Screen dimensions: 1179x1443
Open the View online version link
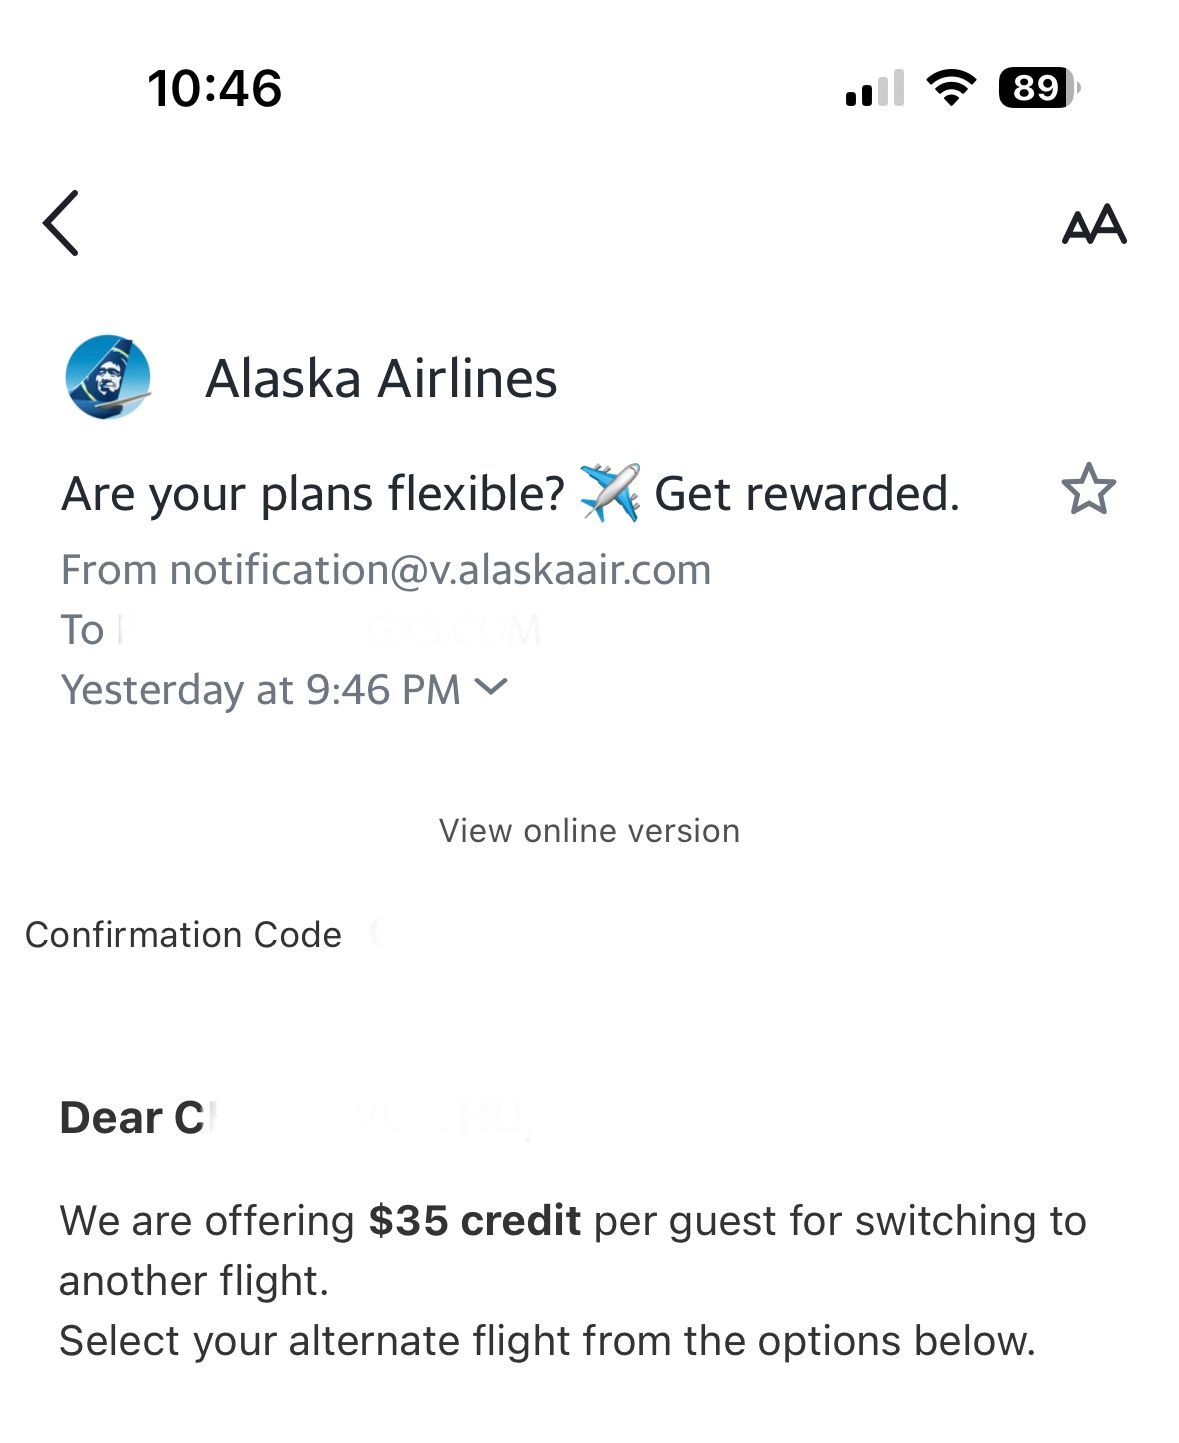coord(589,831)
